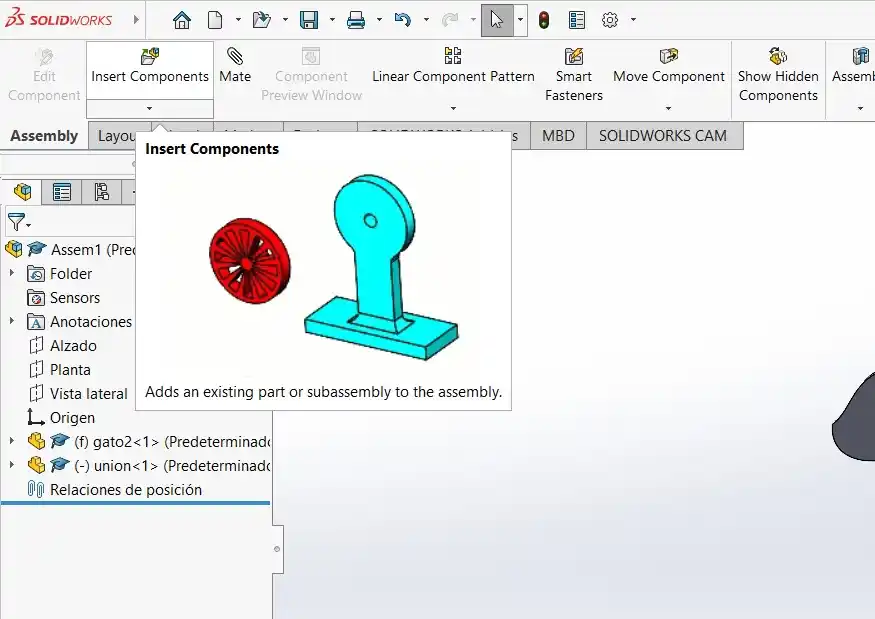Click Move Component tool
This screenshot has height=619, width=875.
pyautogui.click(x=669, y=66)
